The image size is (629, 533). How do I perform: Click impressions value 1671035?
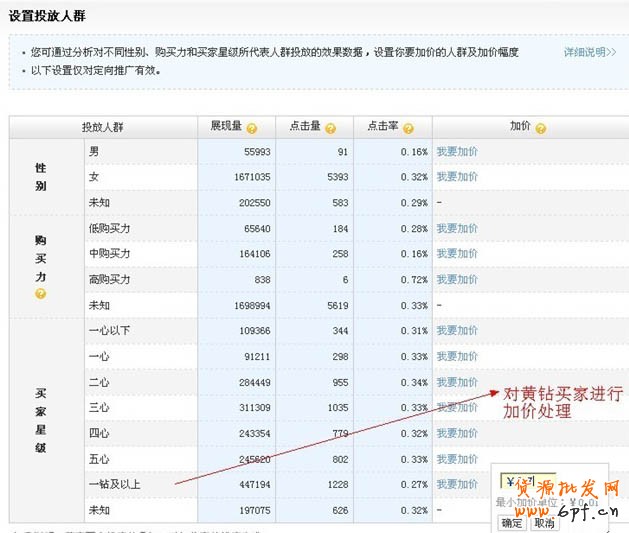click(x=252, y=177)
